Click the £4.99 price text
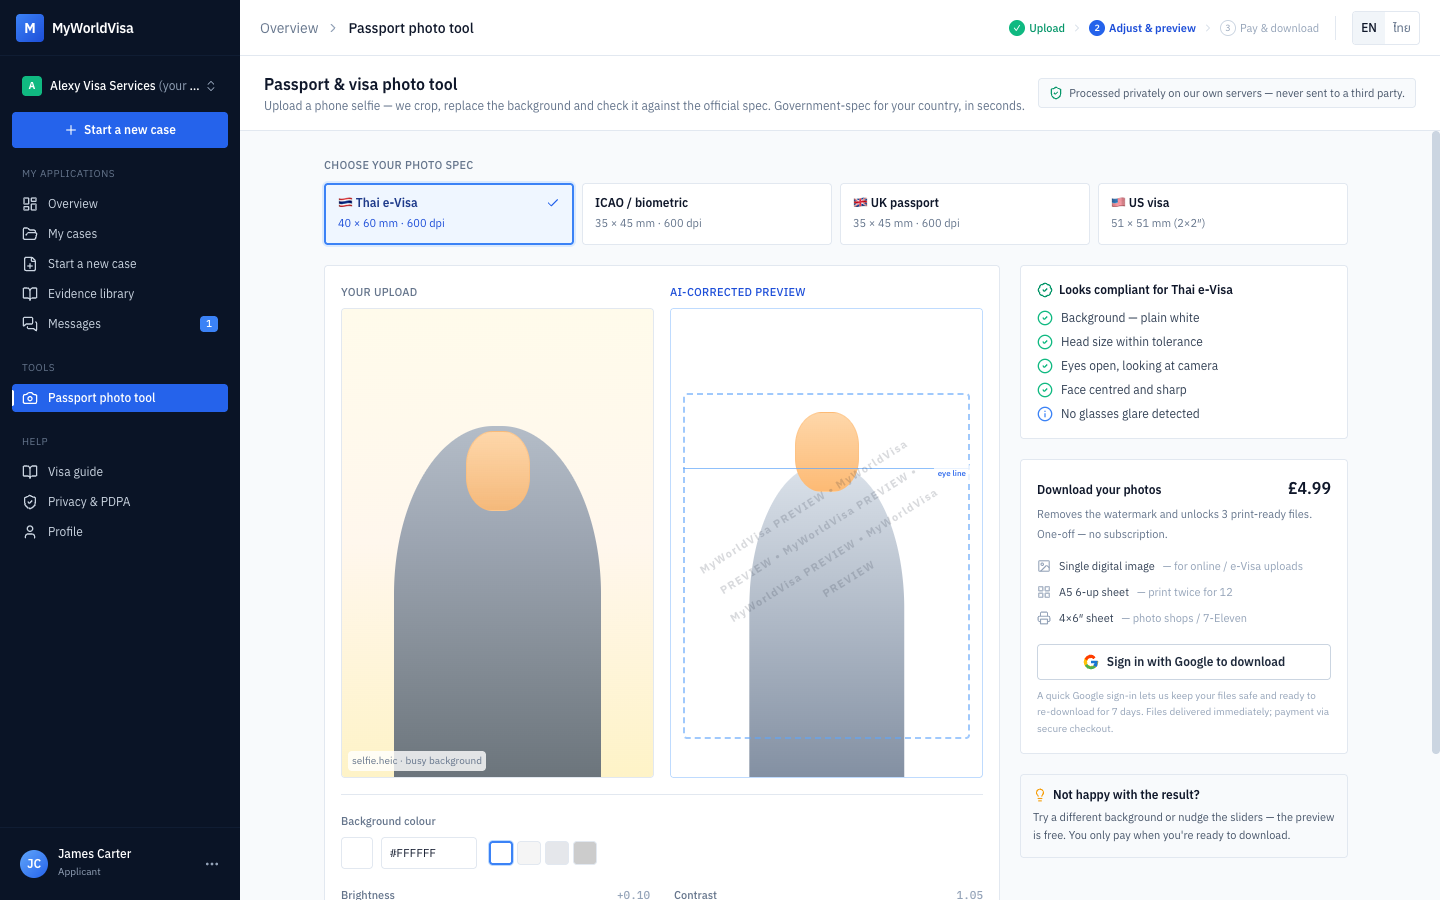This screenshot has width=1440, height=900. [x=1309, y=489]
